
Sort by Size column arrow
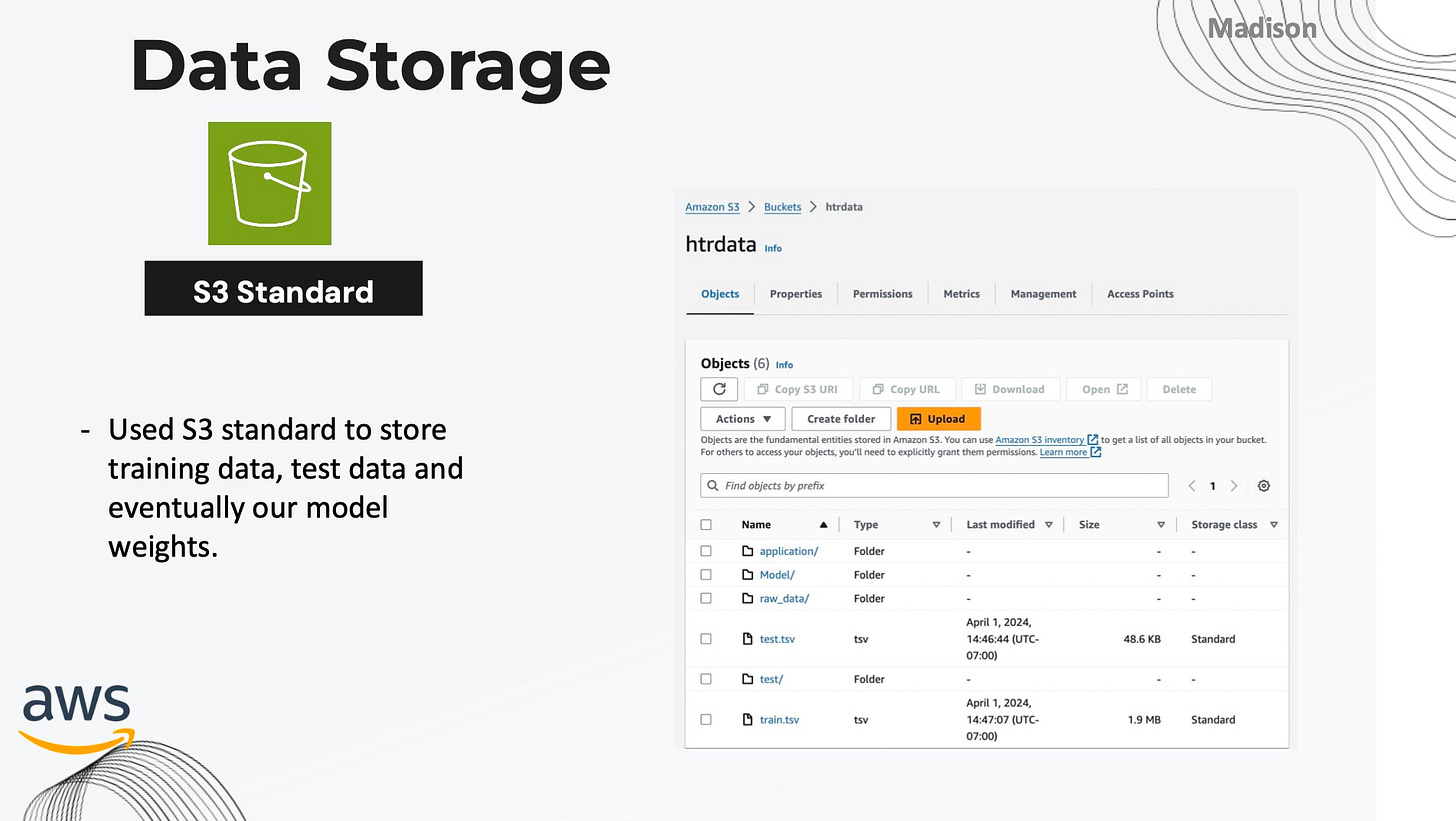(x=1161, y=525)
